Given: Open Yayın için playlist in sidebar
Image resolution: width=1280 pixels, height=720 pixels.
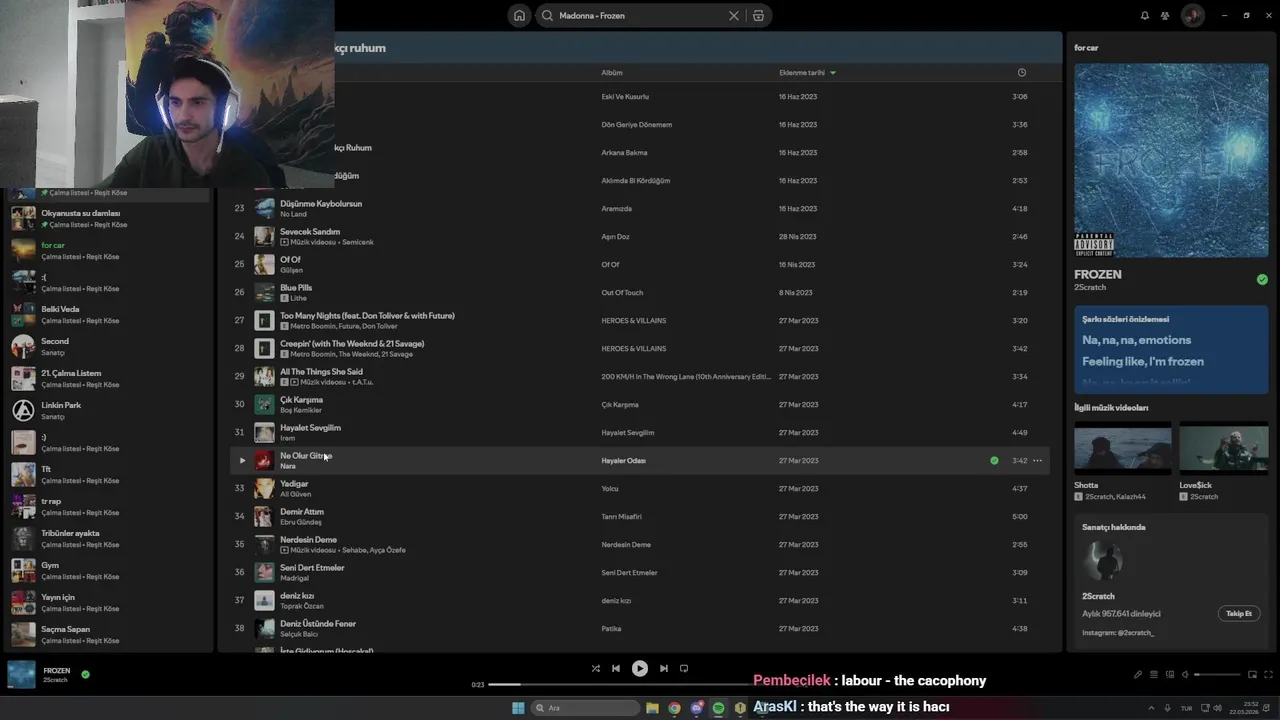Looking at the screenshot, I should [x=108, y=602].
